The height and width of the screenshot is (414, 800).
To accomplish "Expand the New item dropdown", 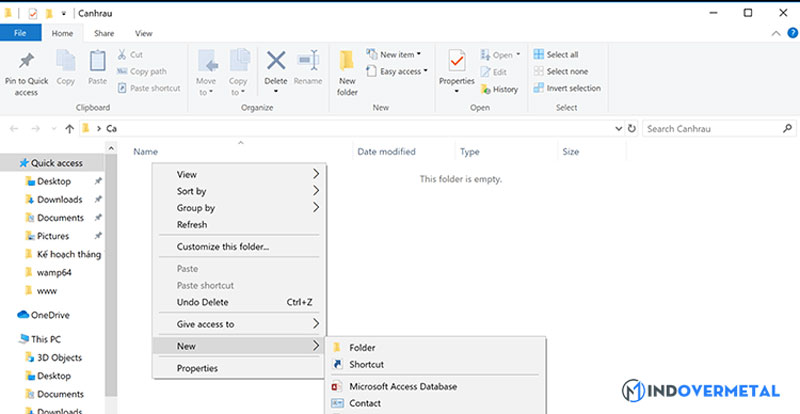I will 393,54.
